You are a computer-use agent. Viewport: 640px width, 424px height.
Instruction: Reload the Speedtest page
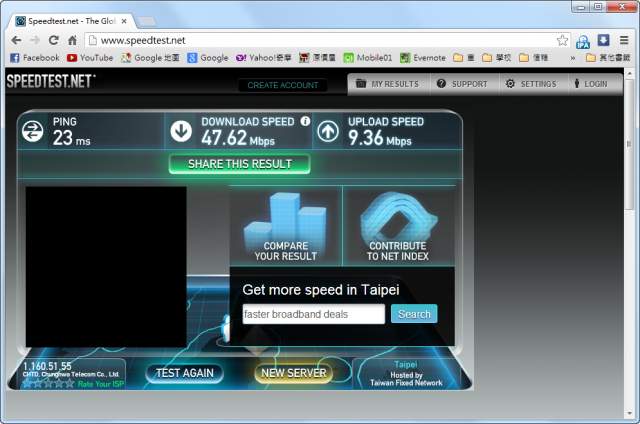coord(53,40)
